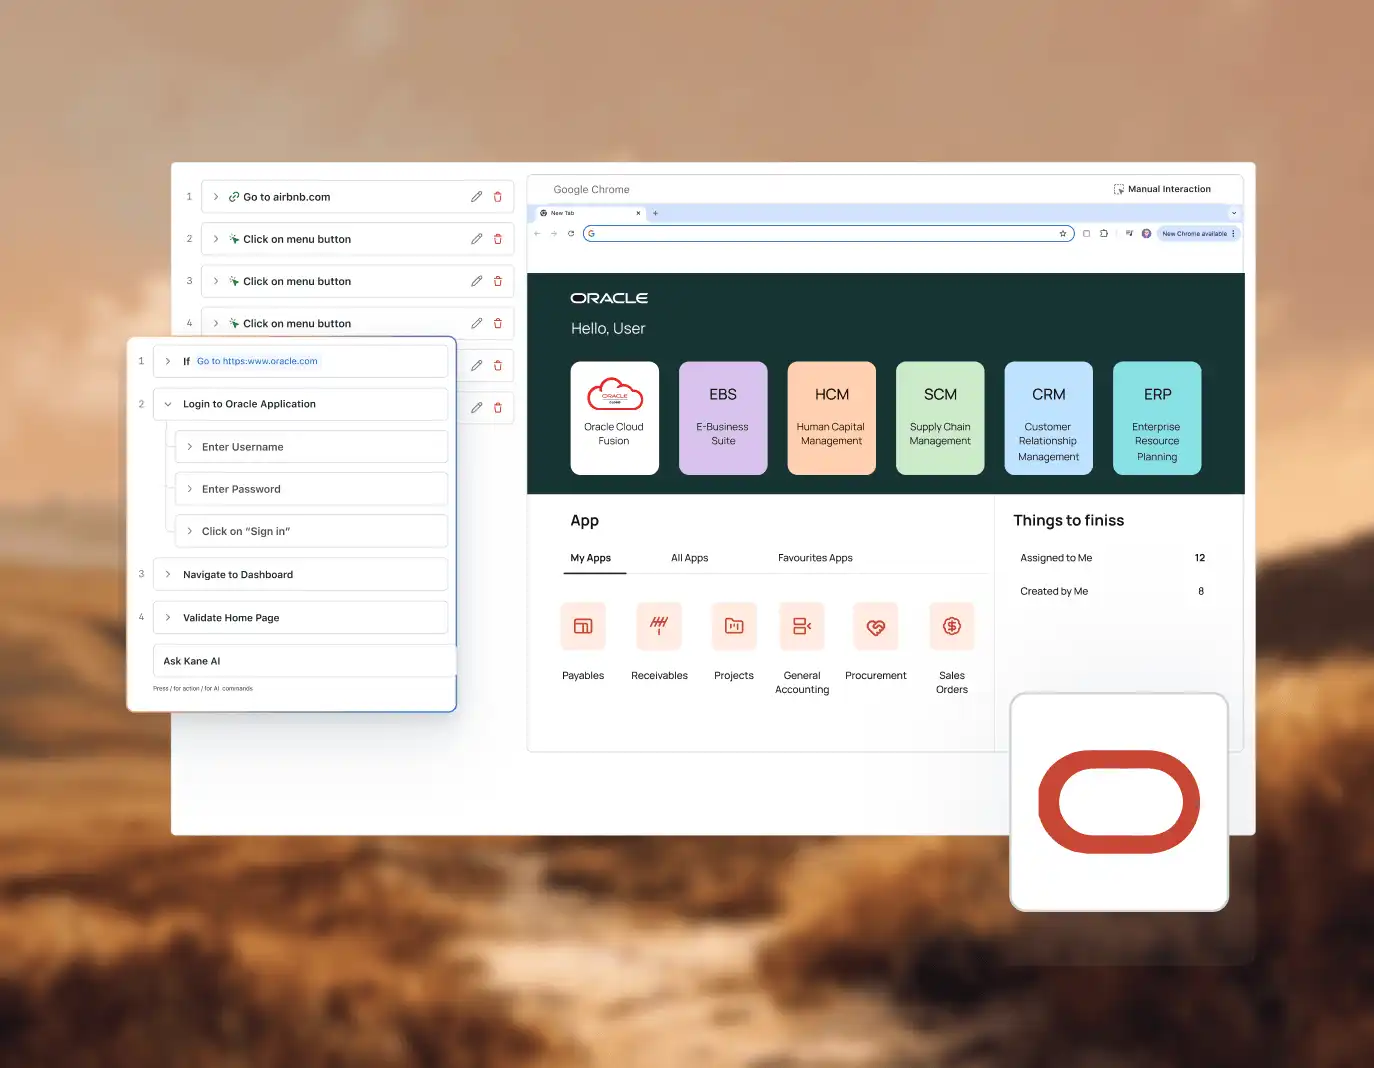Screen dimensions: 1374x1068
Task: Open the Procurement app icon
Action: 876,626
